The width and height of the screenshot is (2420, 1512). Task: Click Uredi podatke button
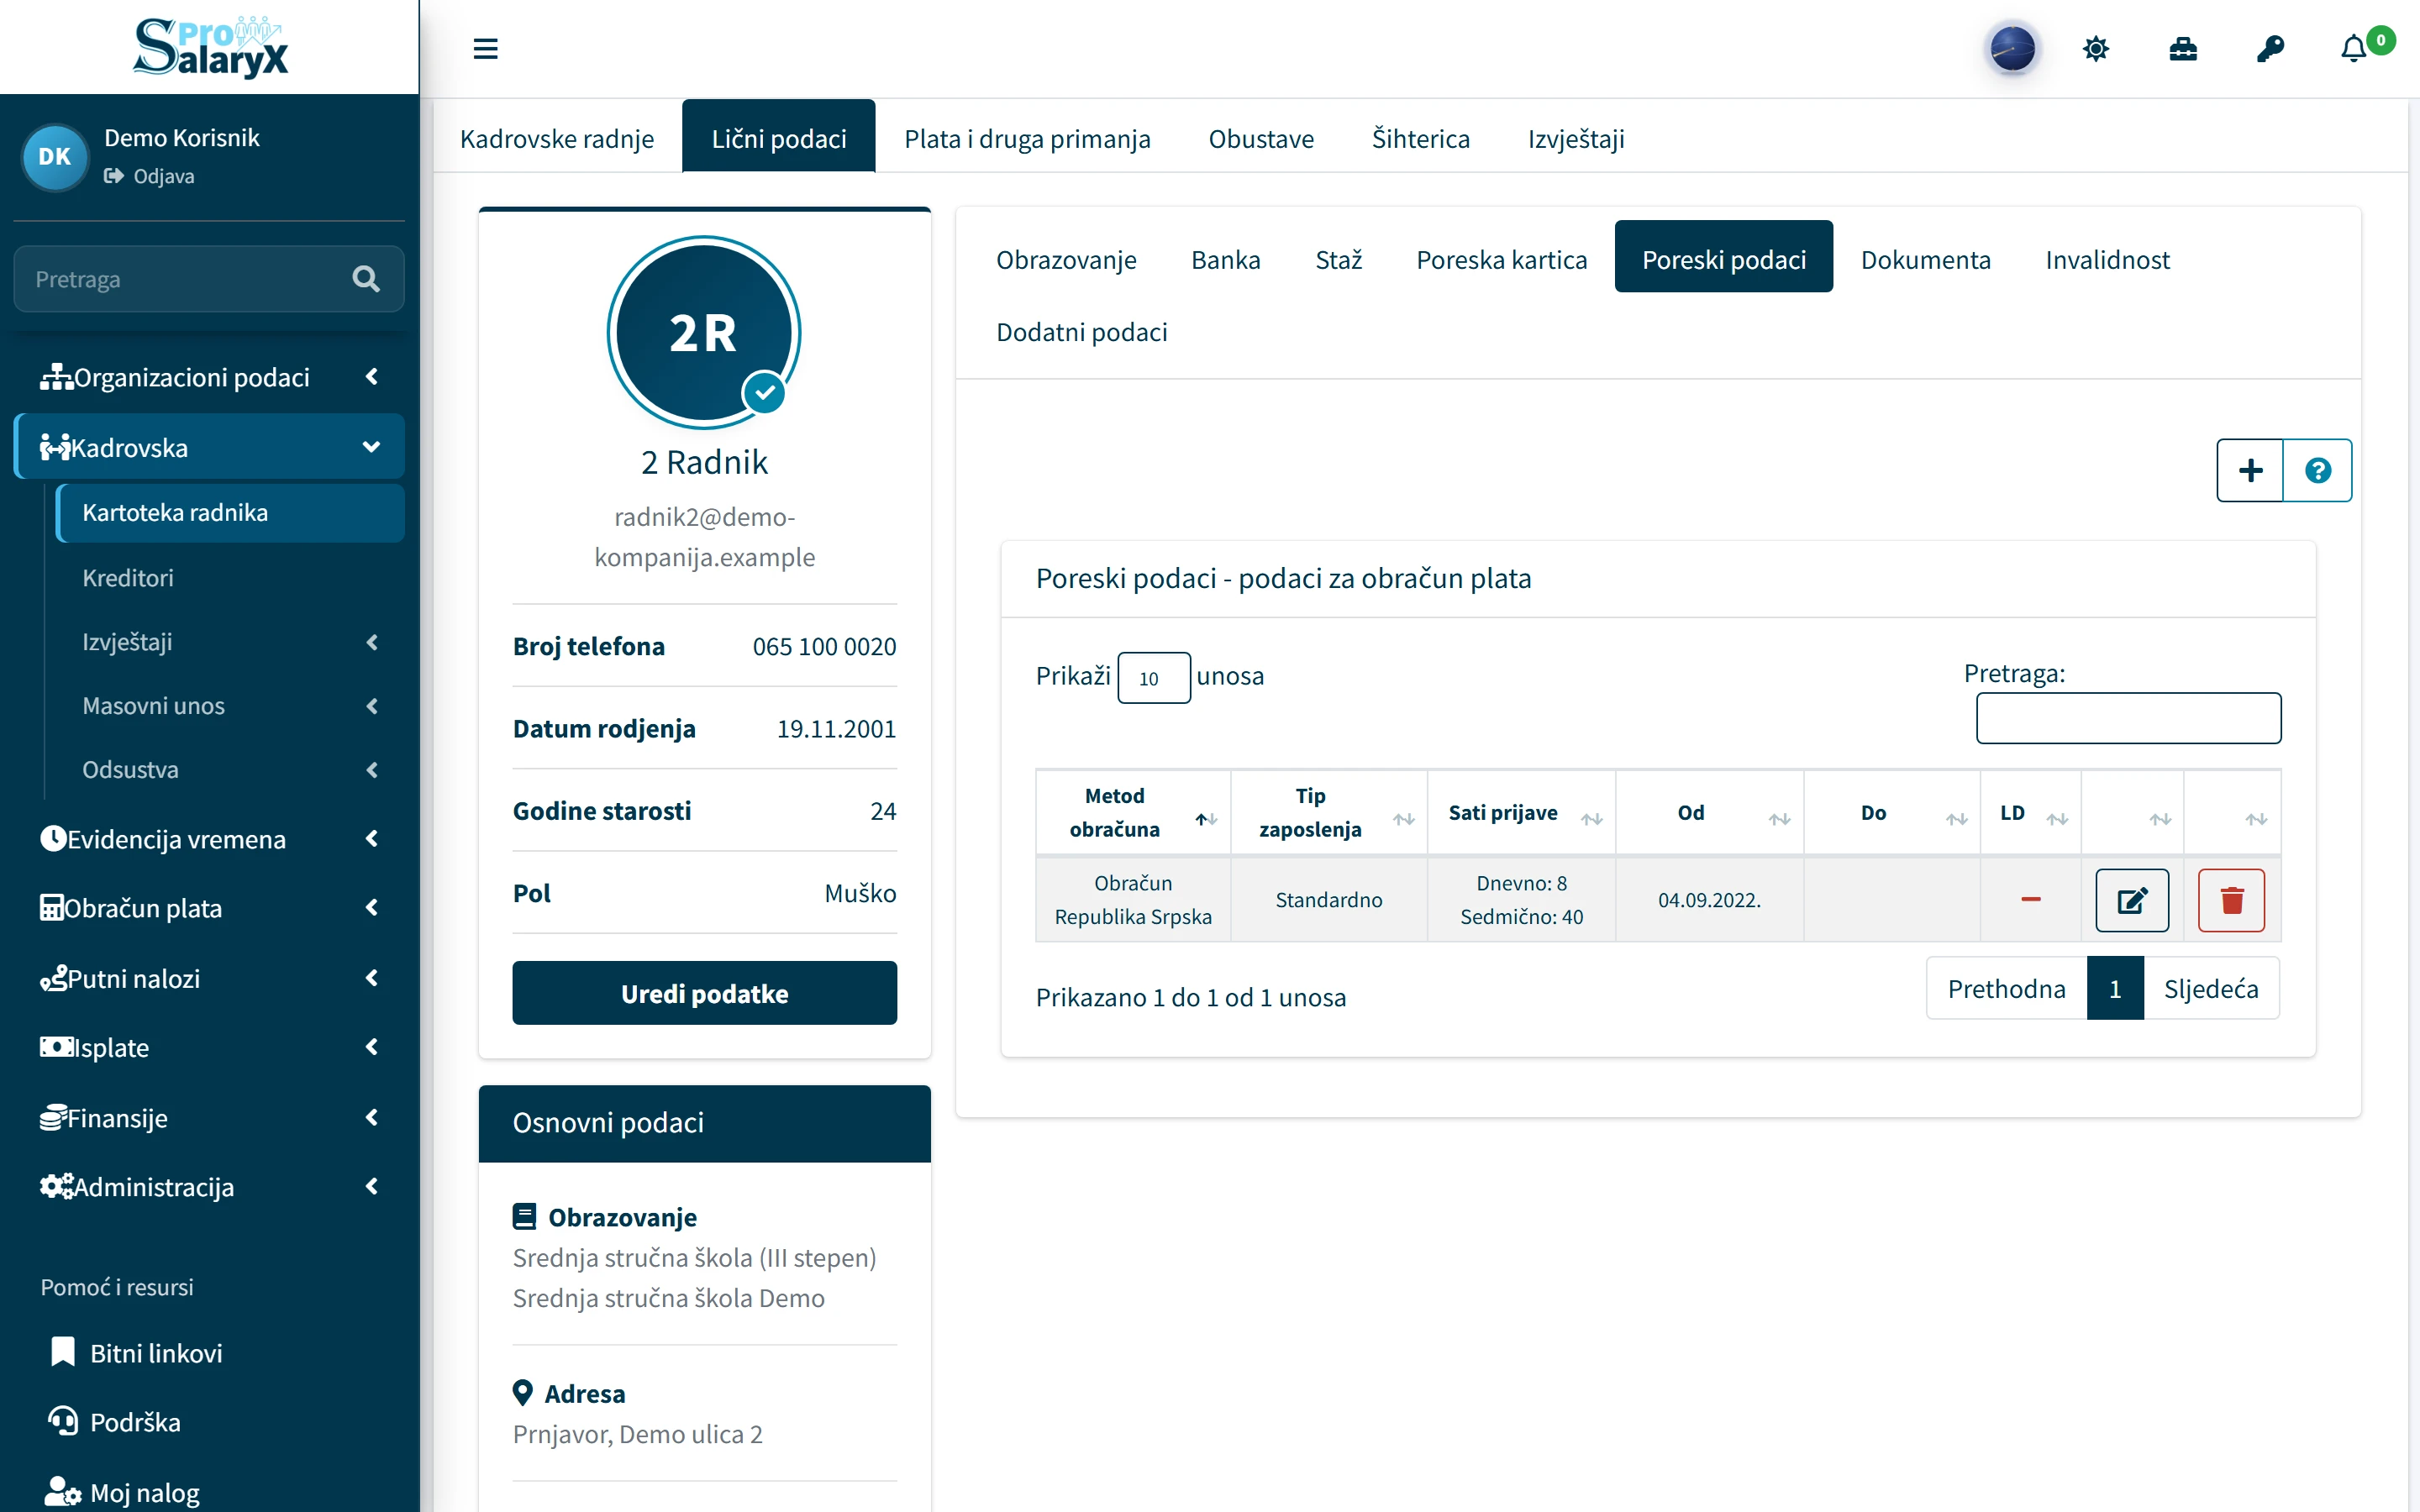tap(704, 993)
